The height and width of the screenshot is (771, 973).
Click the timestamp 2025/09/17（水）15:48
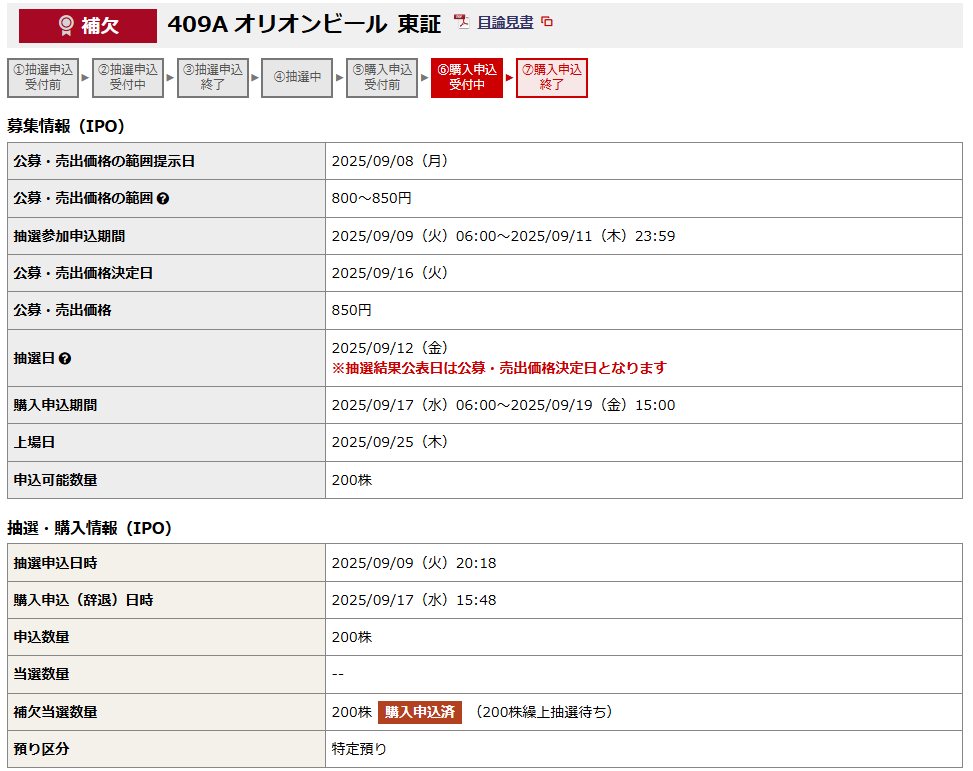click(x=414, y=600)
